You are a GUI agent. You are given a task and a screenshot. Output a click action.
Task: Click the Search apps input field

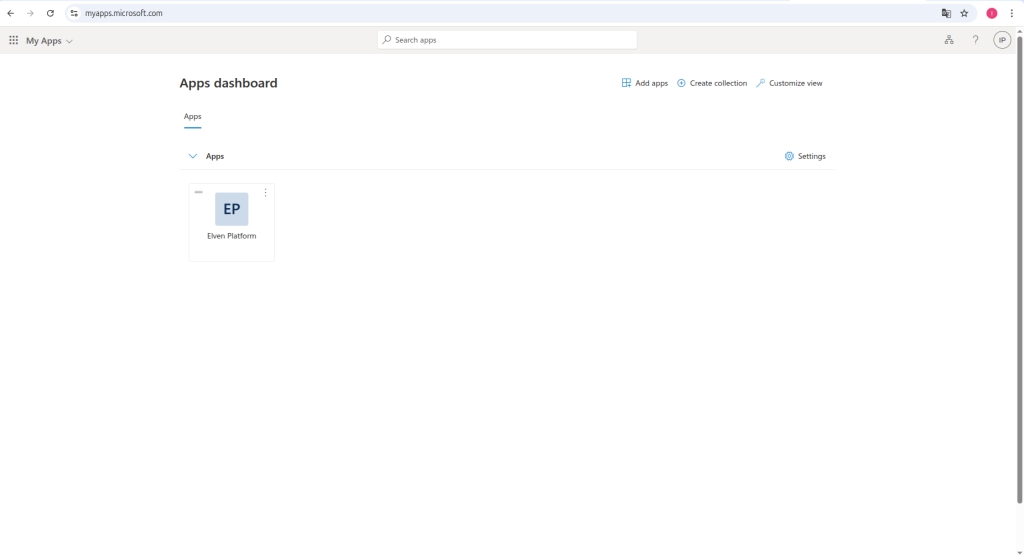point(508,40)
